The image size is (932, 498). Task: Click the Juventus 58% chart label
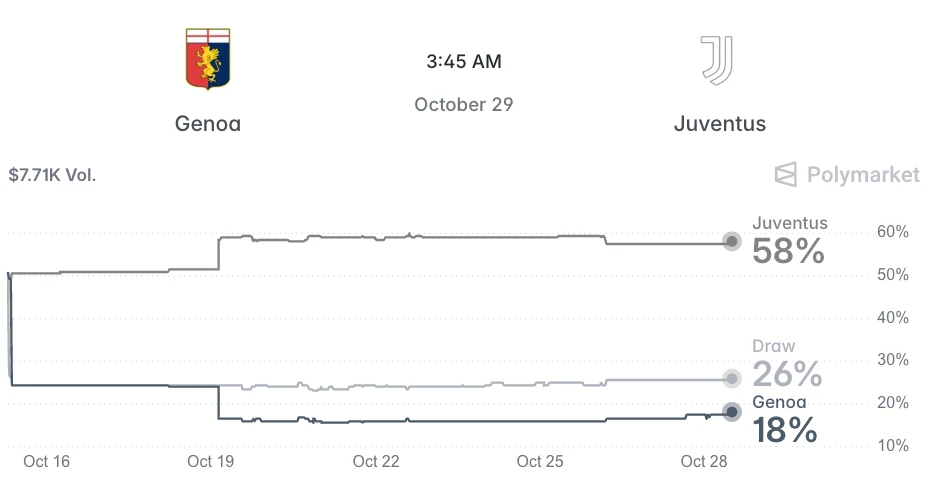click(x=789, y=241)
